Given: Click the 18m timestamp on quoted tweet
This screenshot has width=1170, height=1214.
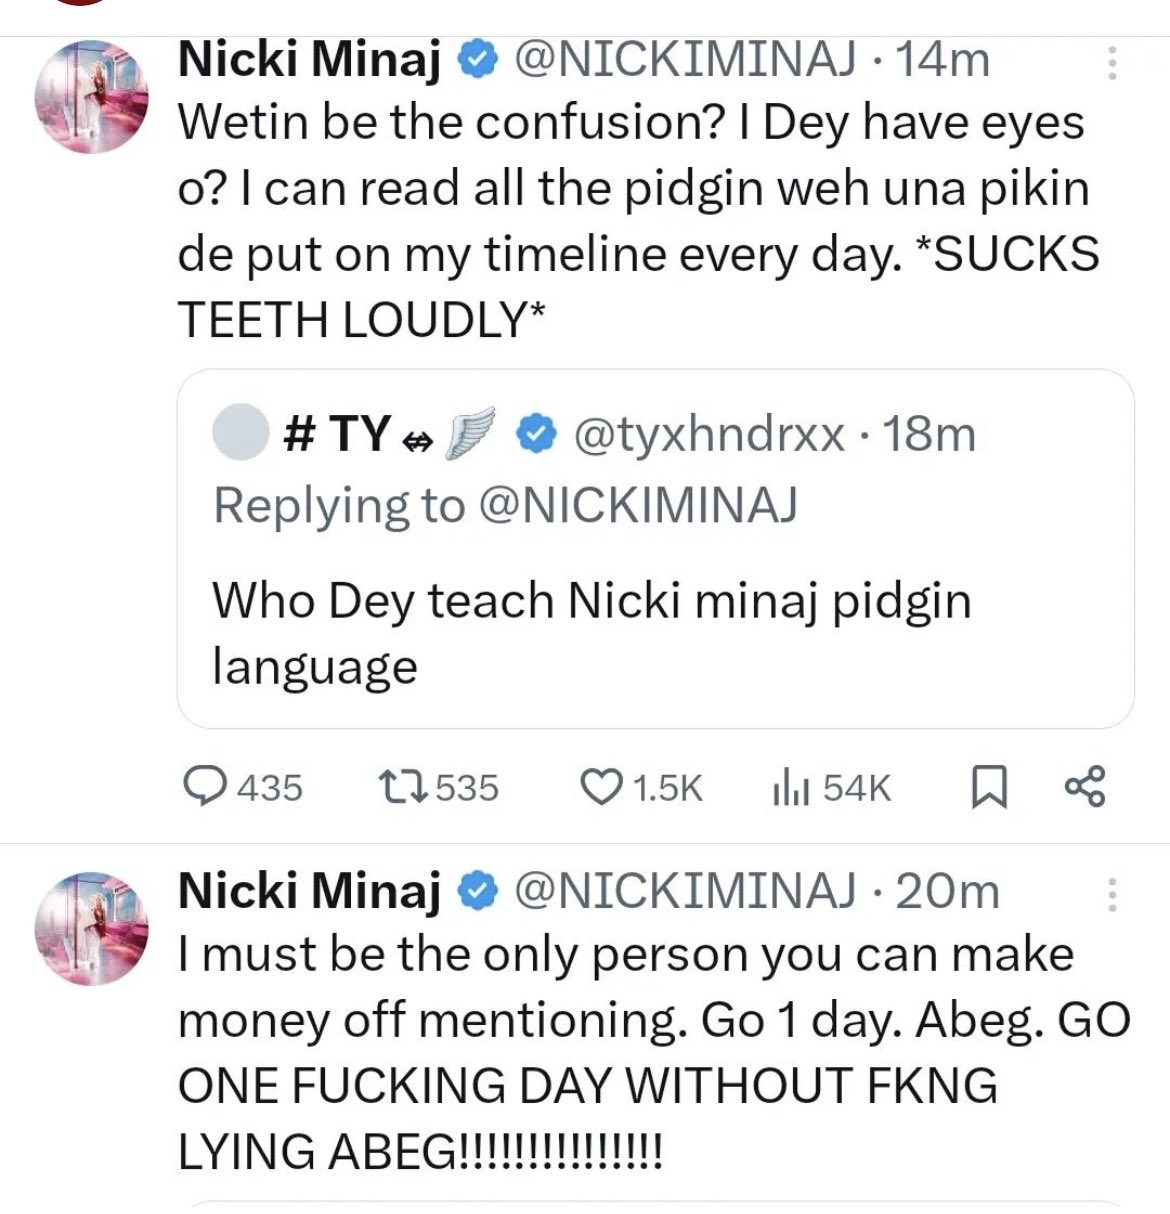Looking at the screenshot, I should tap(929, 434).
